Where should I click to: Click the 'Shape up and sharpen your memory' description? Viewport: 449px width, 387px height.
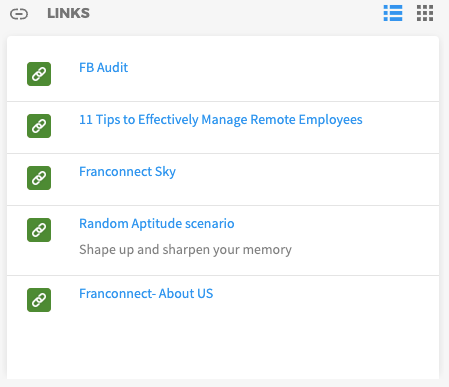(185, 250)
